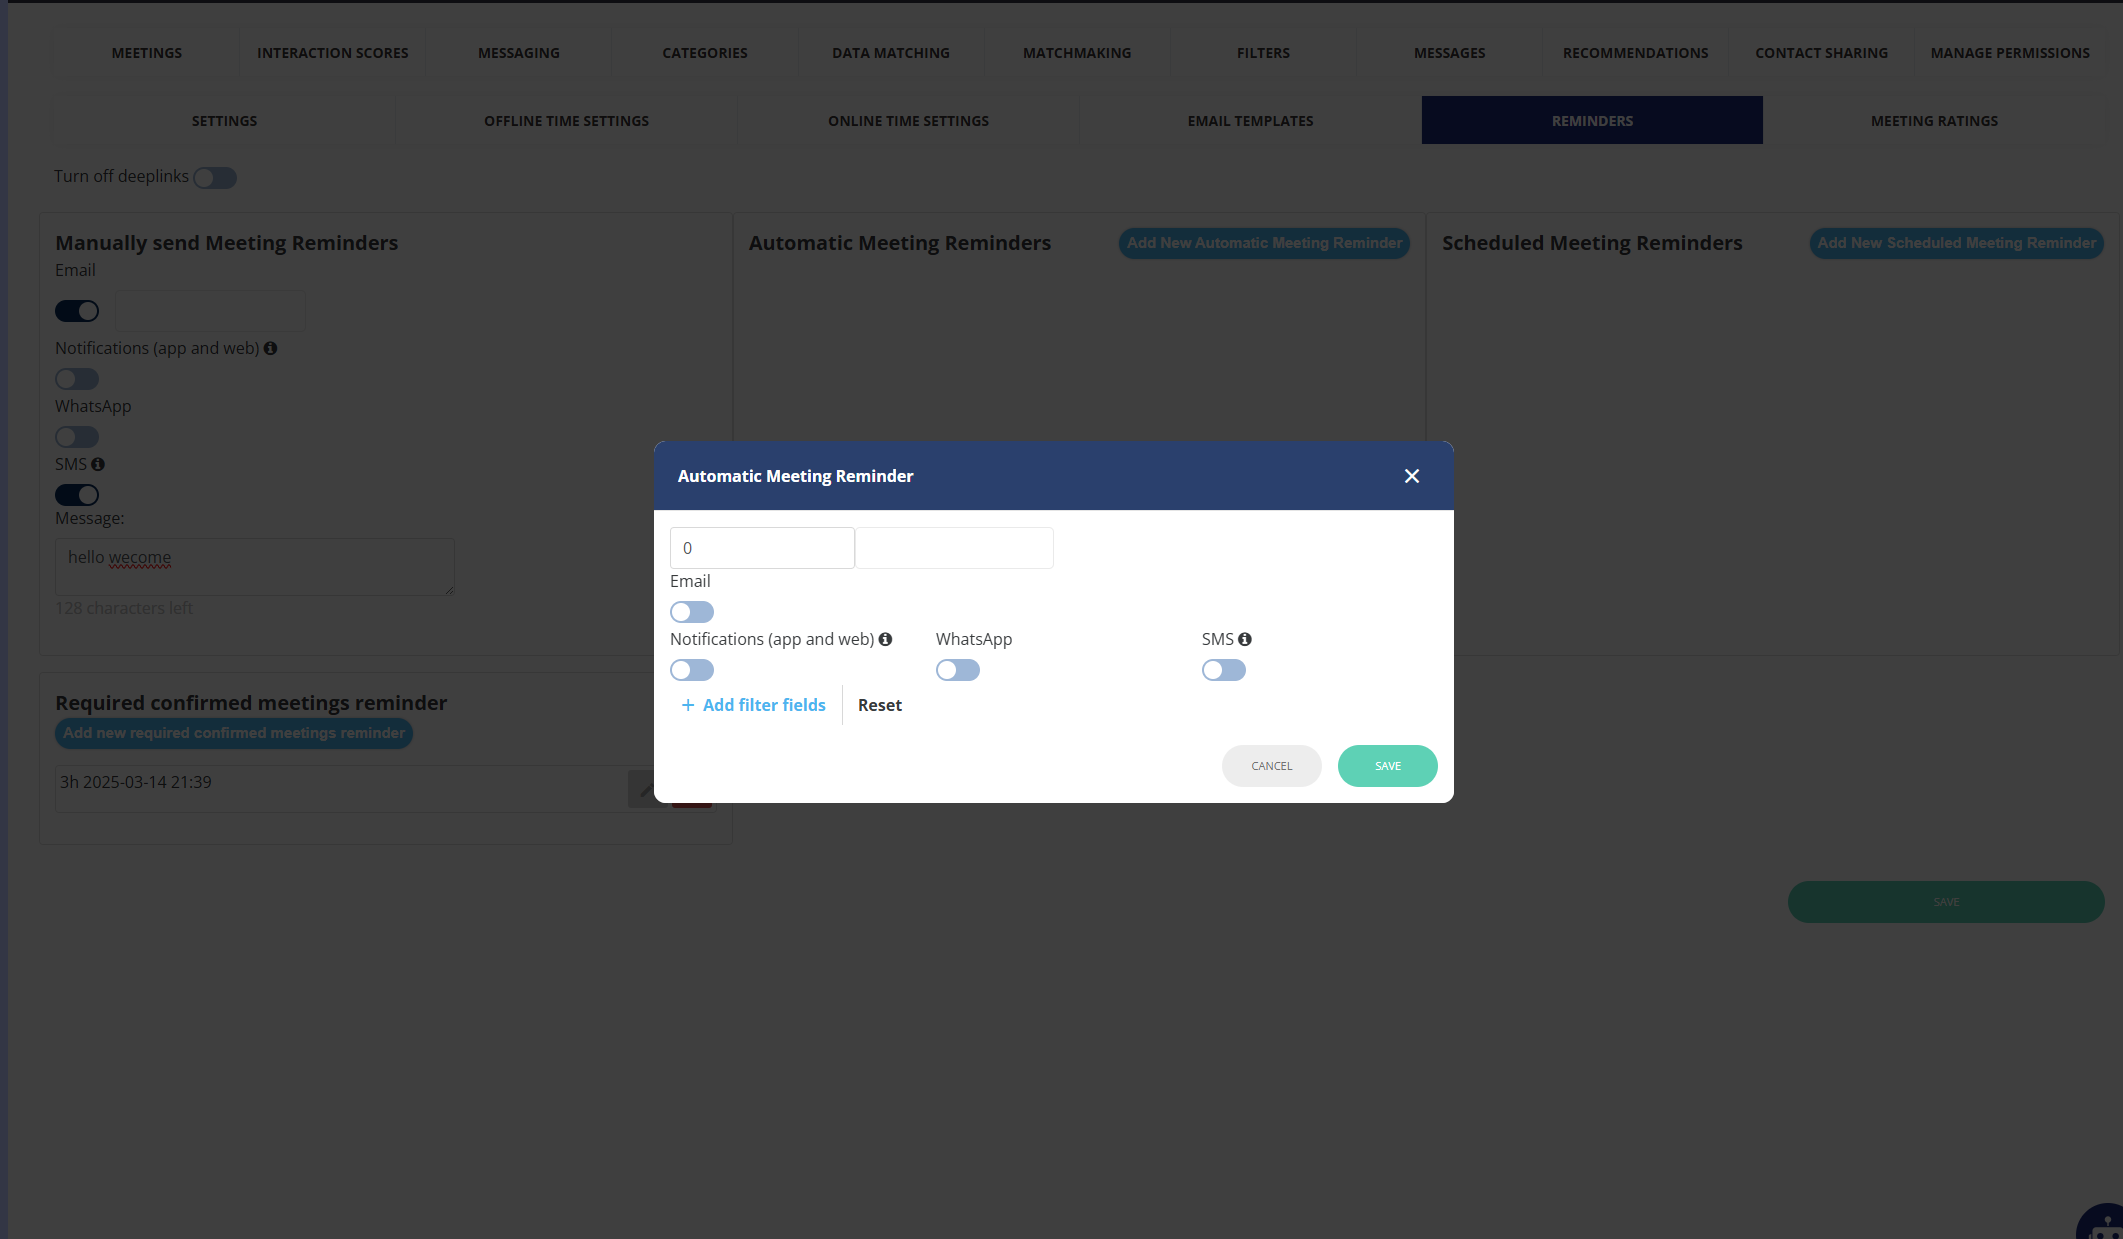Switch to the Email Templates tab
This screenshot has height=1239, width=2123.
pyautogui.click(x=1250, y=121)
